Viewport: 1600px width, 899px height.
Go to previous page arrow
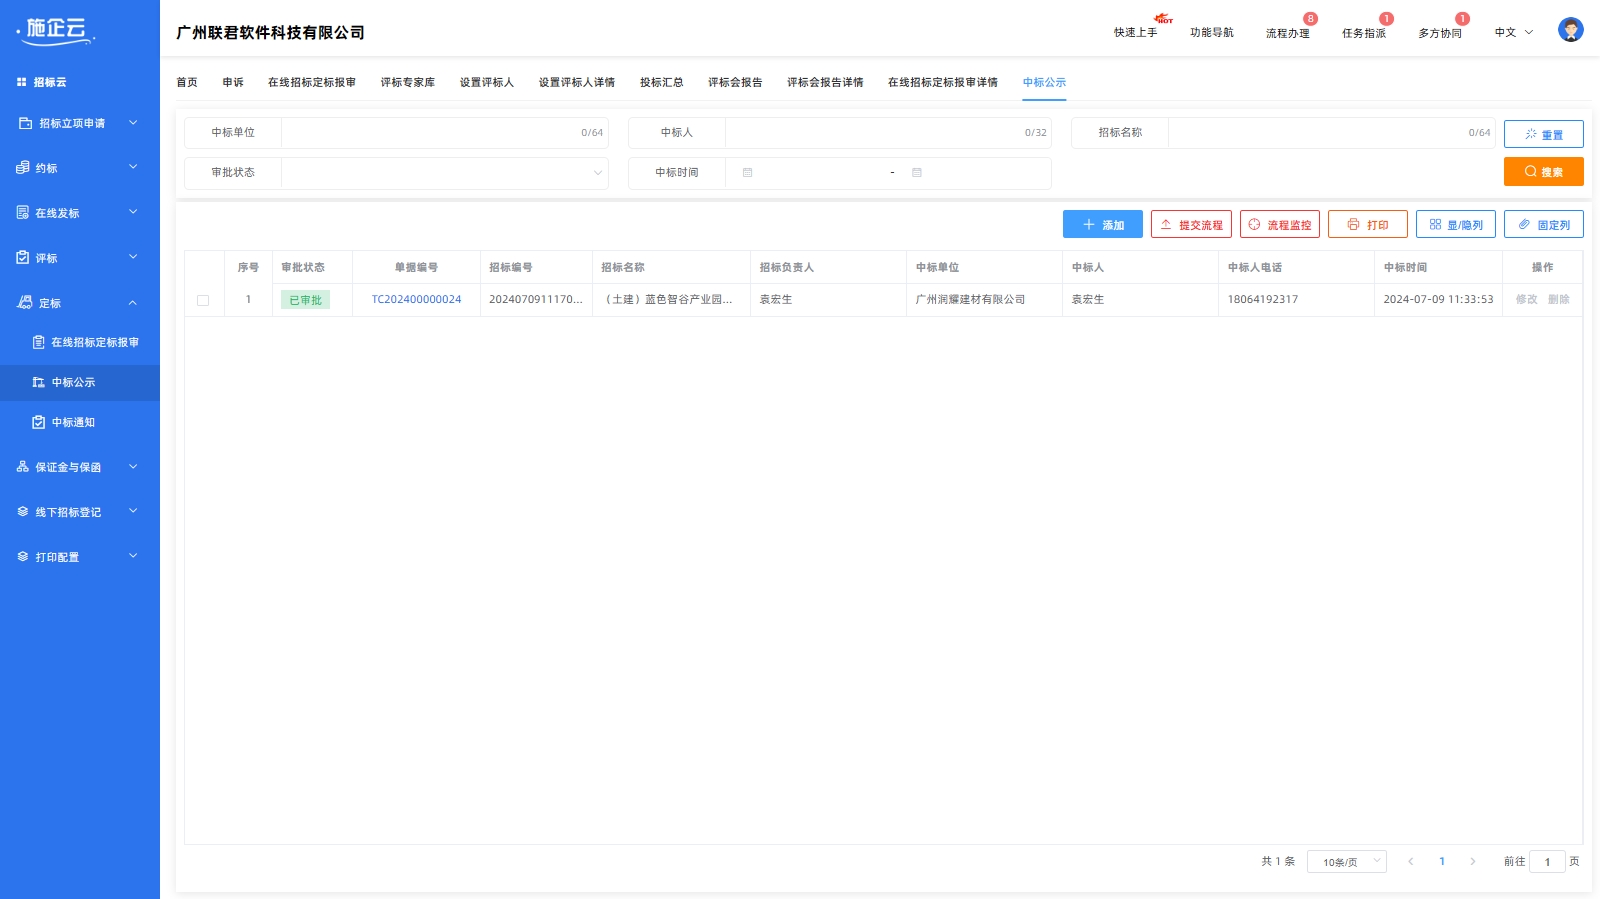tap(1410, 861)
